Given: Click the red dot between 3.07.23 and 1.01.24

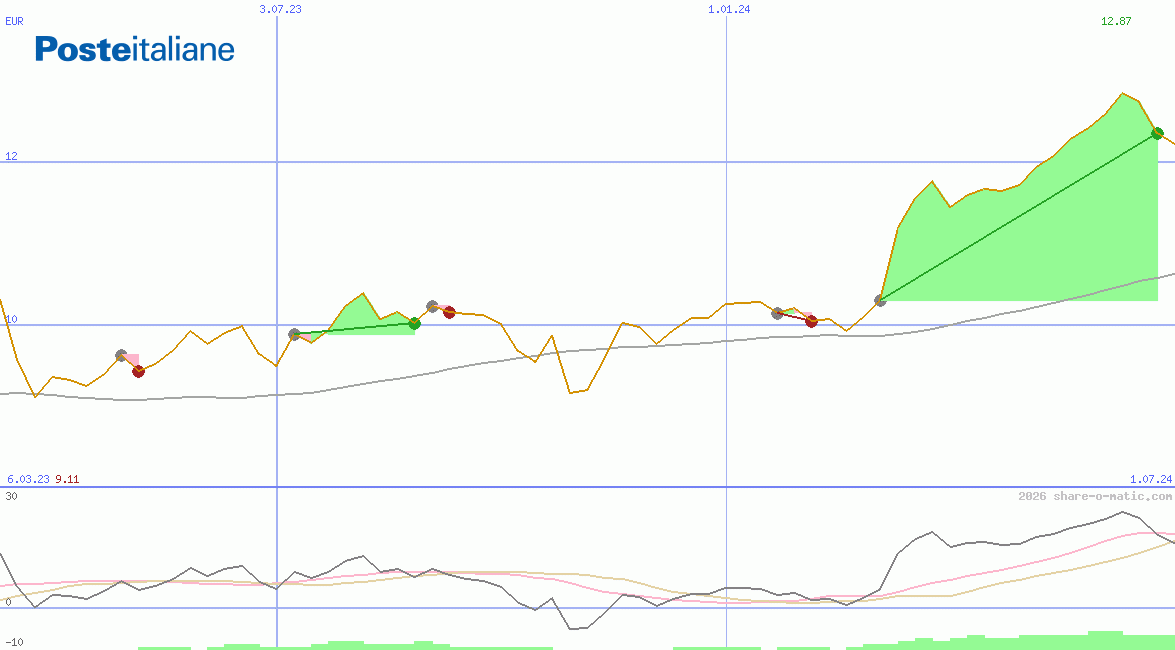Looking at the screenshot, I should pyautogui.click(x=449, y=312).
